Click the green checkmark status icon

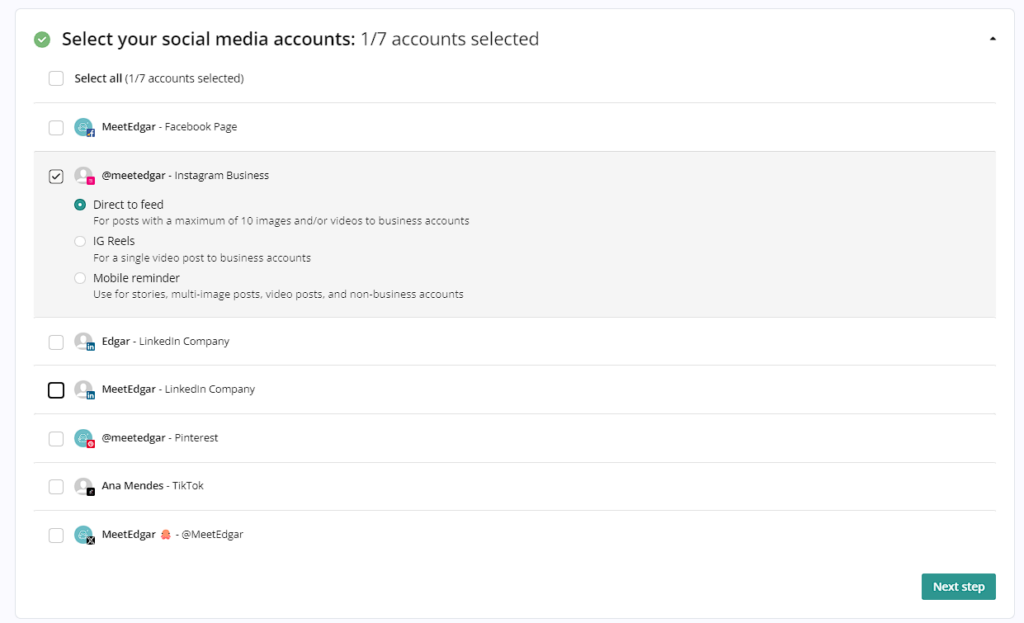tap(42, 40)
